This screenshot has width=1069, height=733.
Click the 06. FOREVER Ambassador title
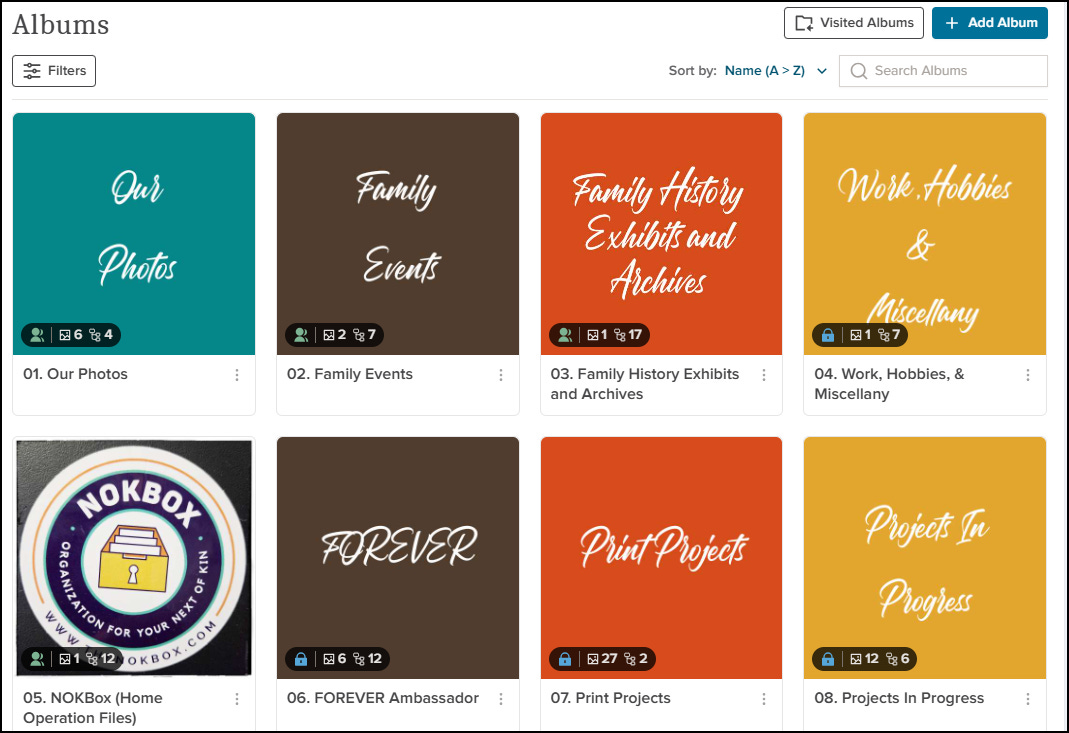(x=383, y=698)
